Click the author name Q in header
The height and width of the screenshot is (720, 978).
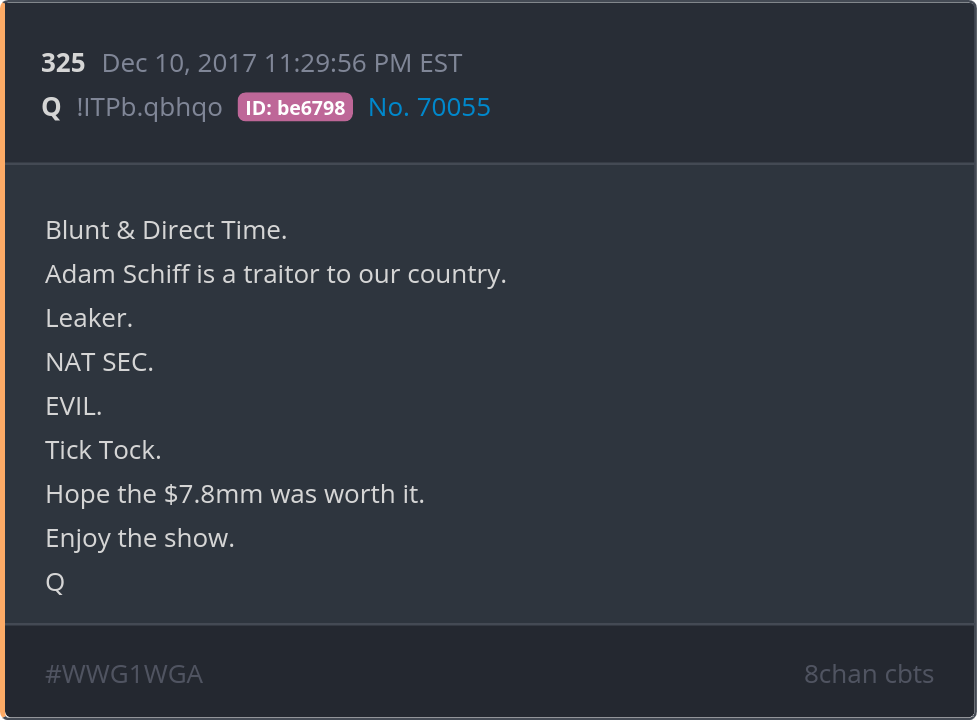pyautogui.click(x=51, y=108)
